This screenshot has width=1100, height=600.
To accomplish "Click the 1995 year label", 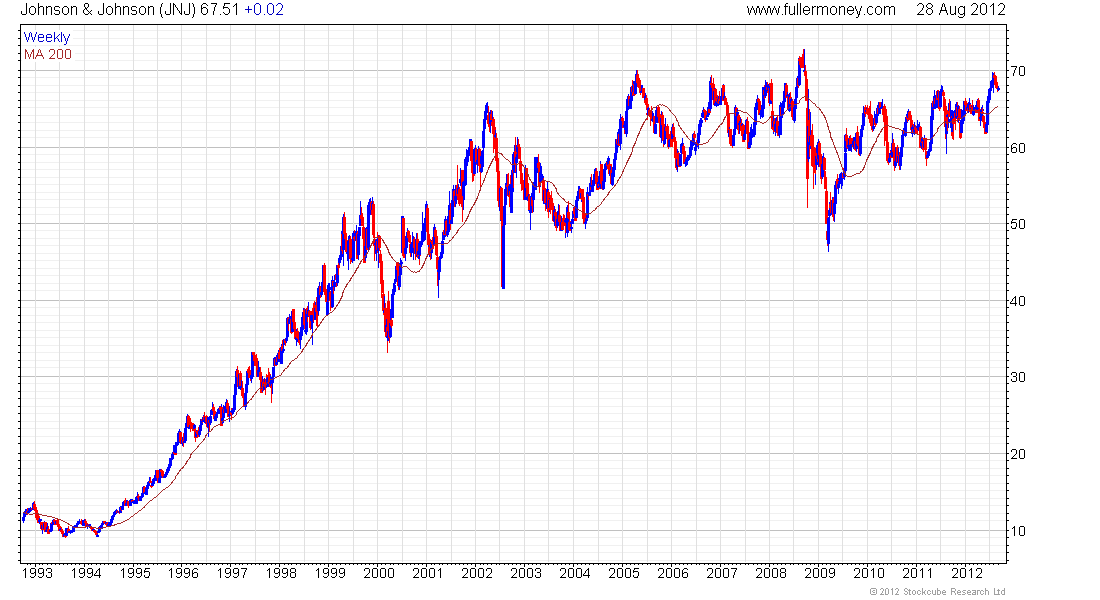I will pos(135,573).
